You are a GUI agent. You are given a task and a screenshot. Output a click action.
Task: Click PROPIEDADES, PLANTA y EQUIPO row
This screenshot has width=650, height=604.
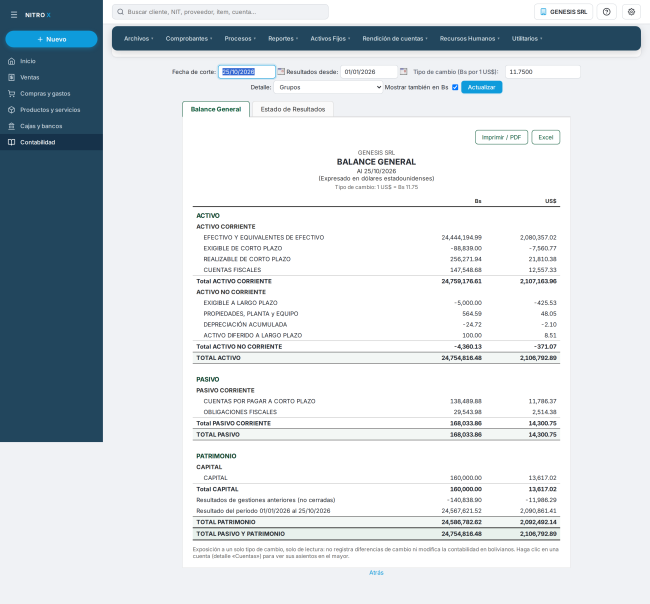[x=376, y=313]
